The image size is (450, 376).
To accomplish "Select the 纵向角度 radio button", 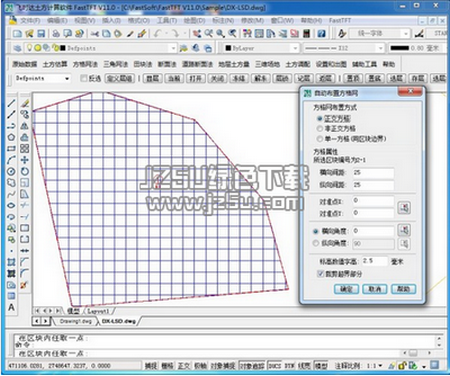I will point(315,243).
